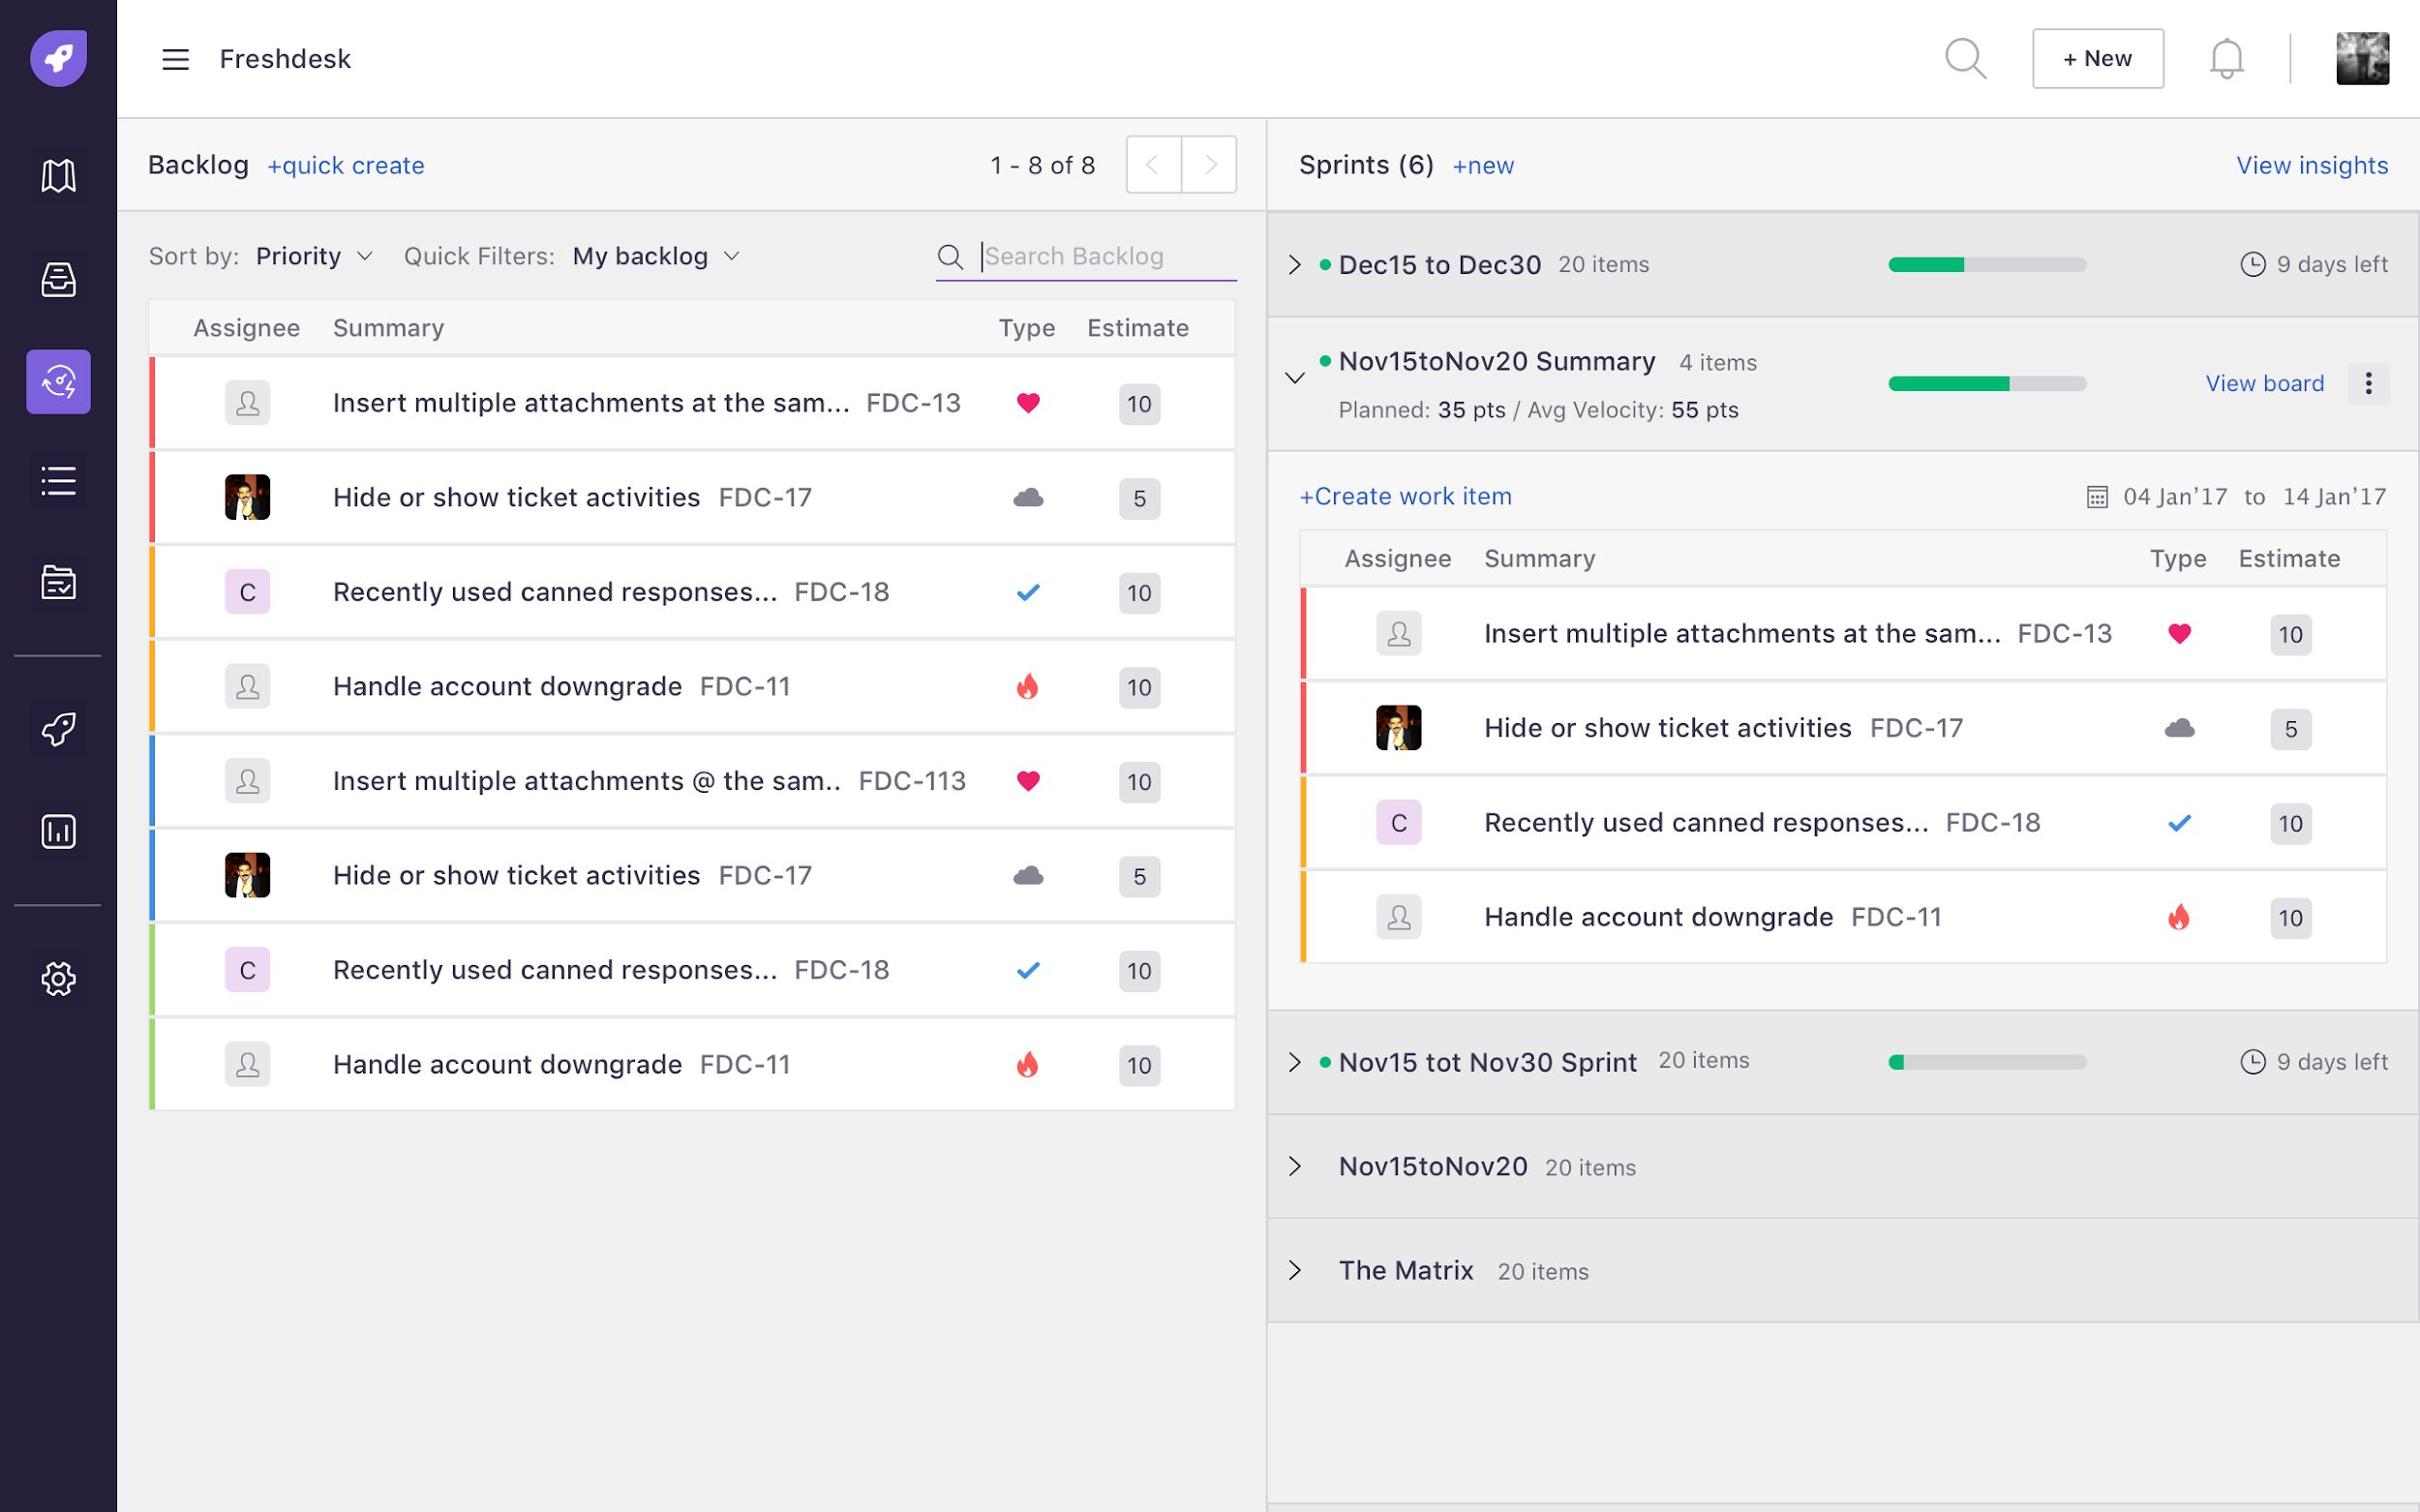
Task: Open the list view icon in sidebar
Action: click(x=58, y=481)
